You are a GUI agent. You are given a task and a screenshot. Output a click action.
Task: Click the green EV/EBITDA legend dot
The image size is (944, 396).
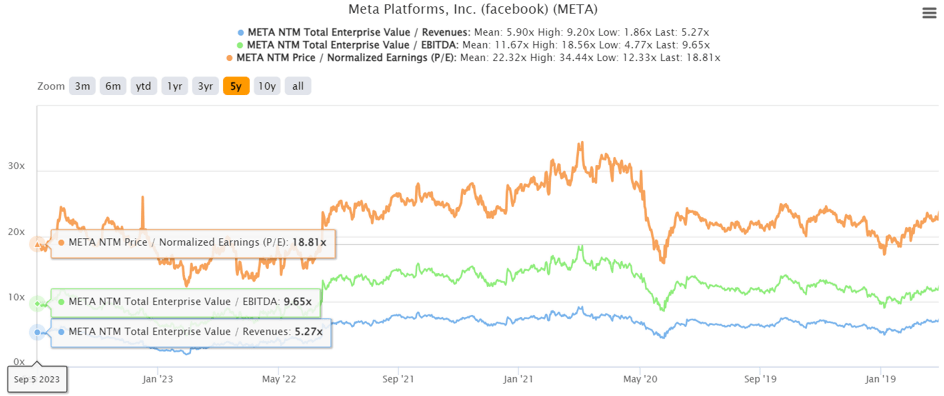(241, 45)
